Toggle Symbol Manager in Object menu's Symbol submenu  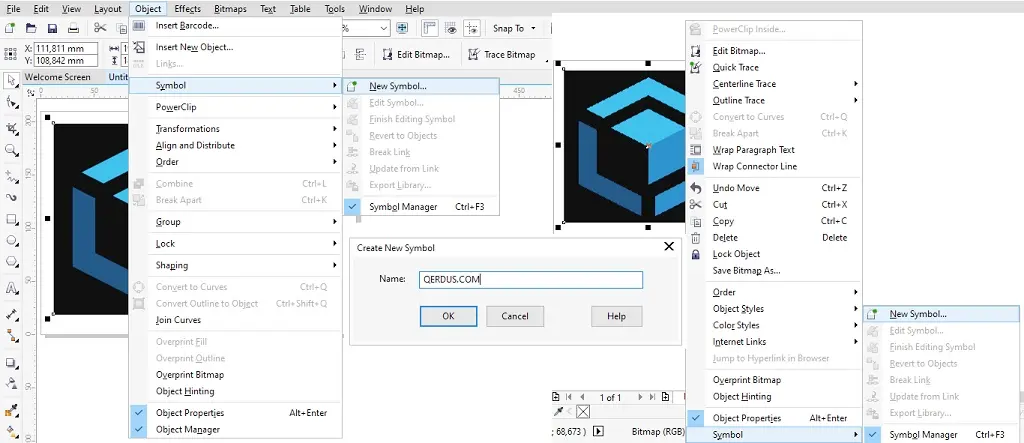420,206
